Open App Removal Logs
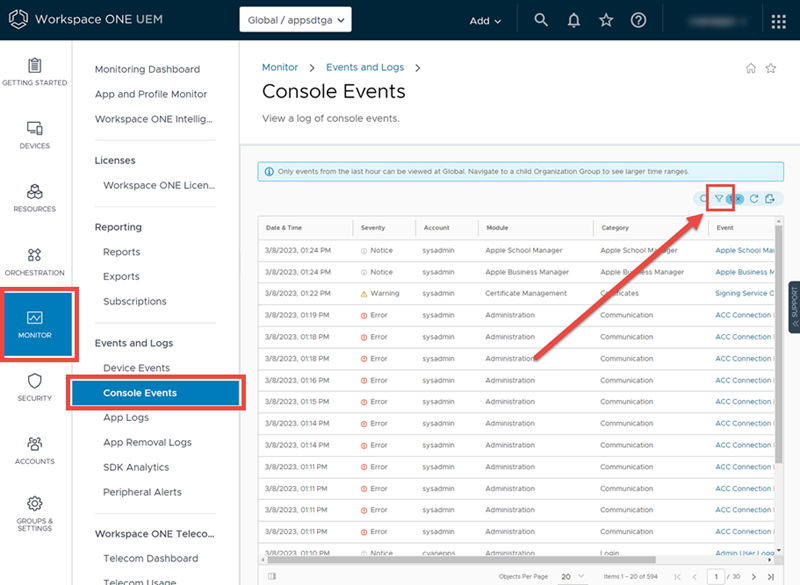This screenshot has height=585, width=800. point(147,443)
